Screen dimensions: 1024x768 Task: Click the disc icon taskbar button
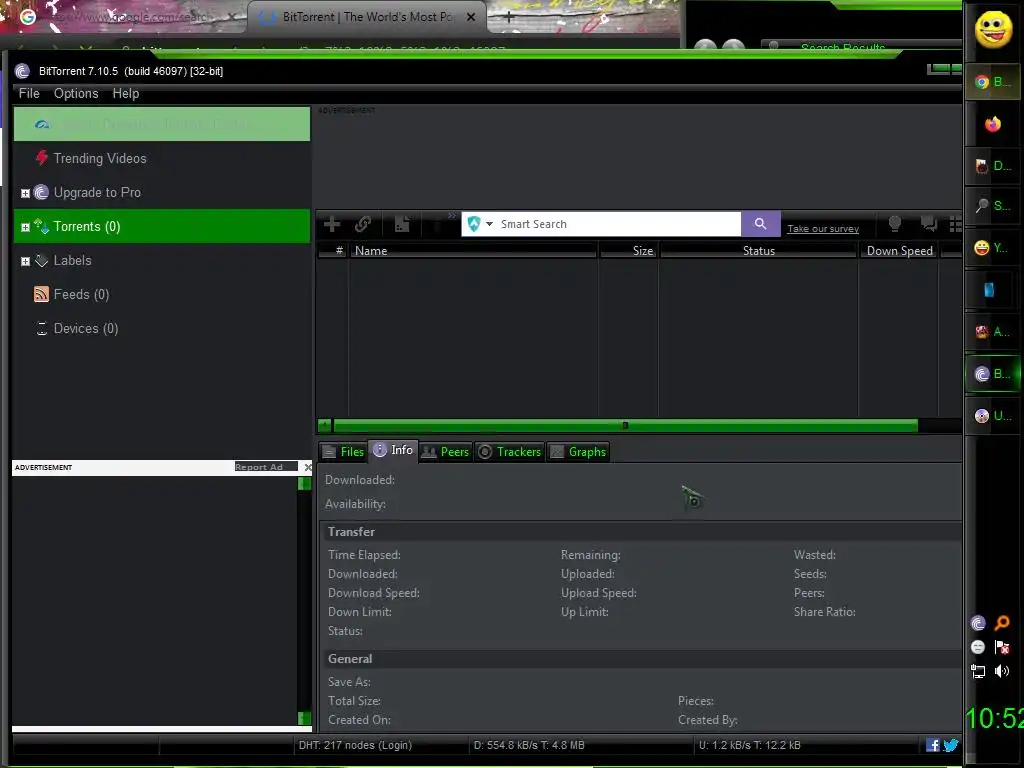993,415
